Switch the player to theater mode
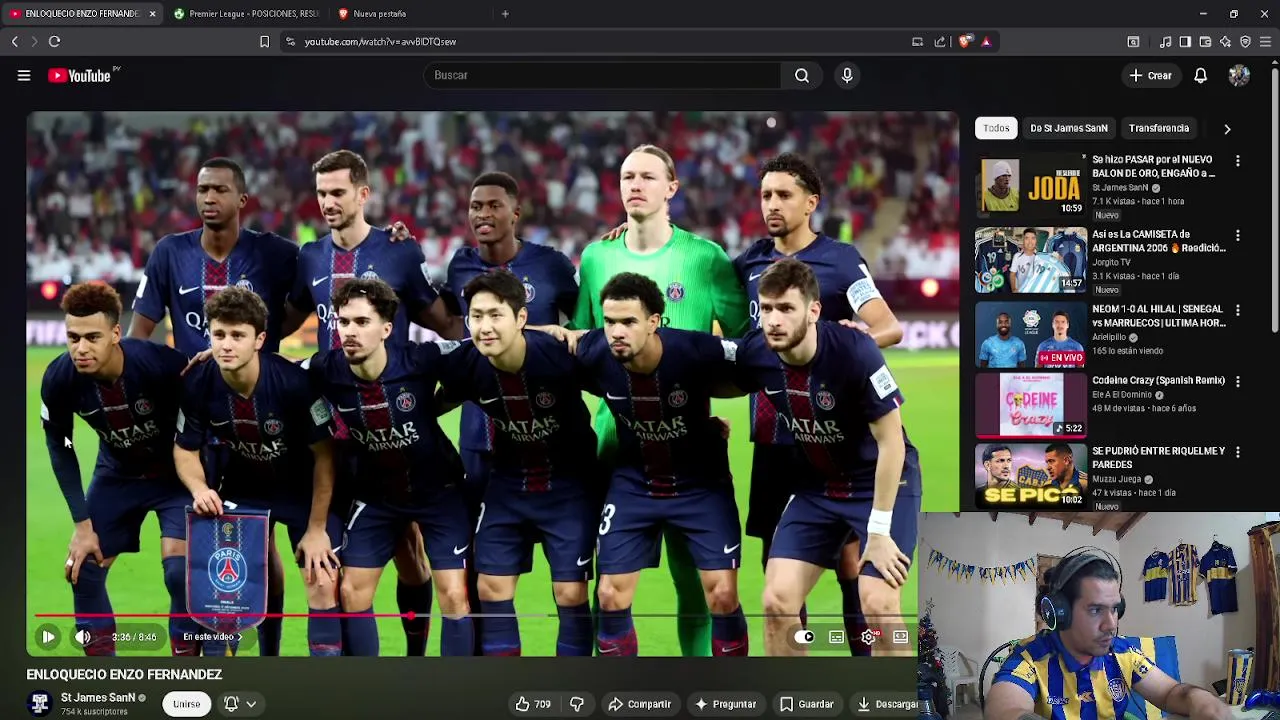1280x720 pixels. click(900, 637)
